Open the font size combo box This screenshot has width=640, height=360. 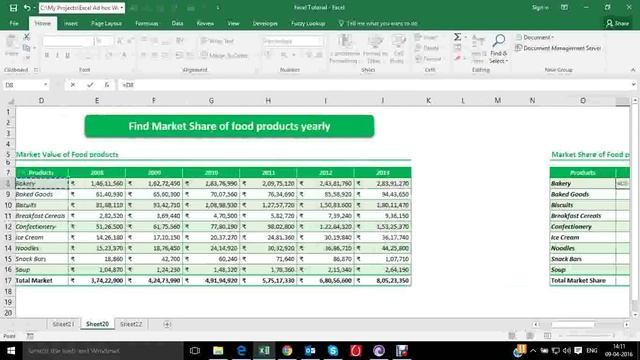pyautogui.click(x=104, y=41)
